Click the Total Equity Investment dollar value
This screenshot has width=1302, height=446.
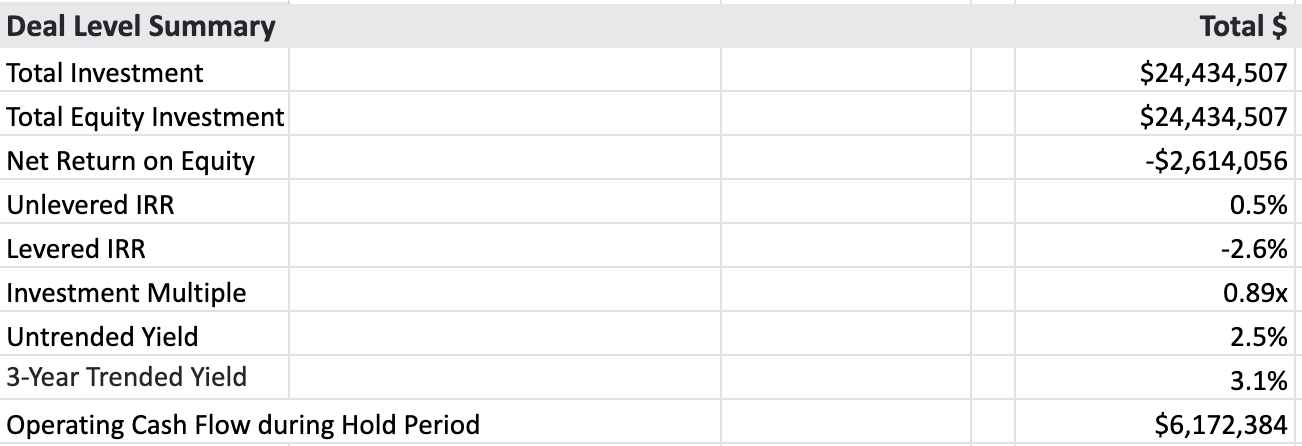click(x=1214, y=117)
